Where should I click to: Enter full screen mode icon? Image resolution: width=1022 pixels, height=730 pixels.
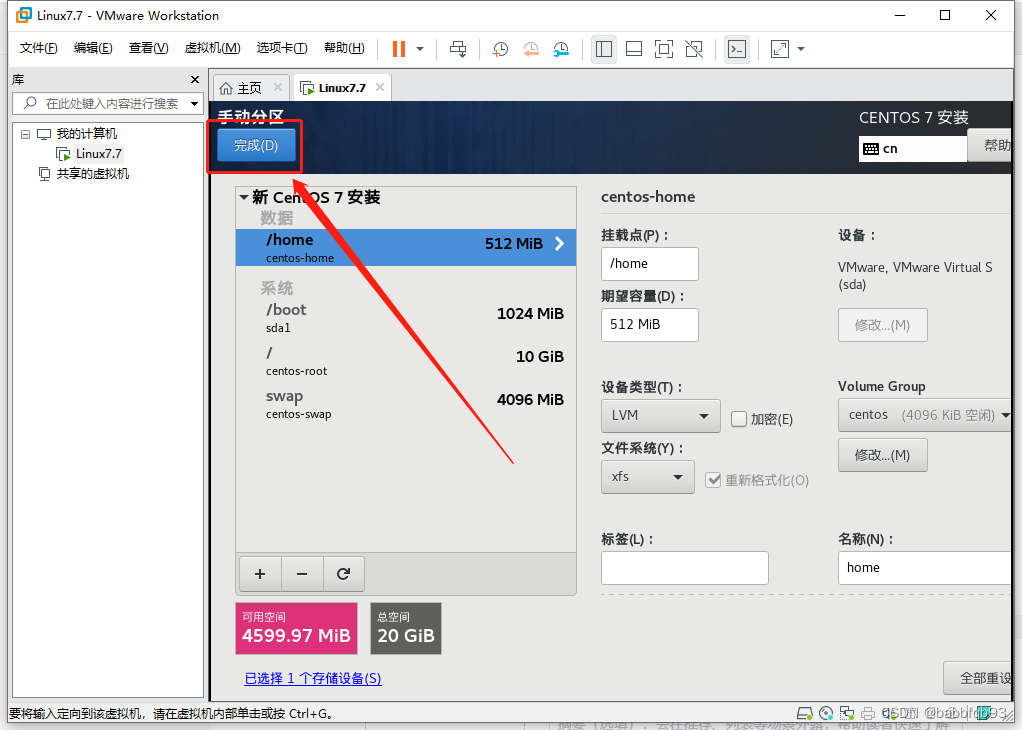[664, 49]
